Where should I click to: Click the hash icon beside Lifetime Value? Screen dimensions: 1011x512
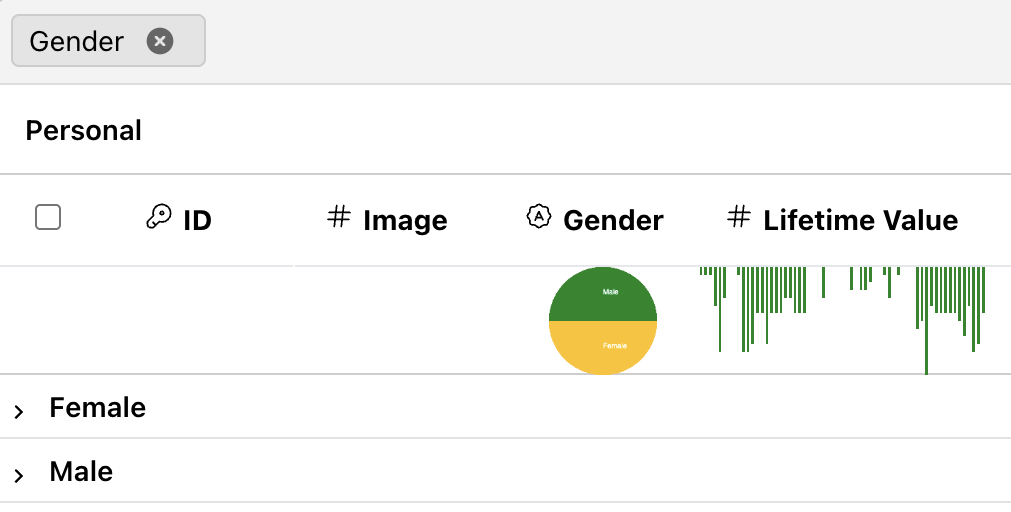pos(738,217)
